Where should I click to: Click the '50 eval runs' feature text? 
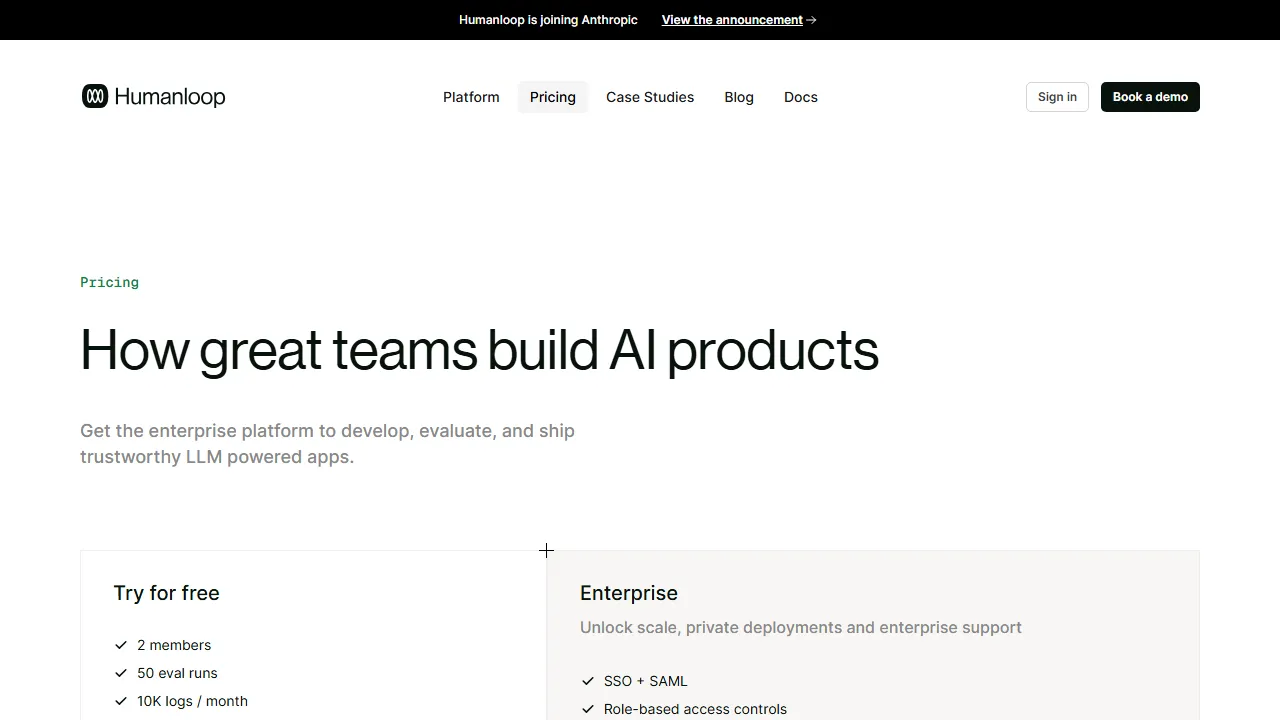point(177,673)
